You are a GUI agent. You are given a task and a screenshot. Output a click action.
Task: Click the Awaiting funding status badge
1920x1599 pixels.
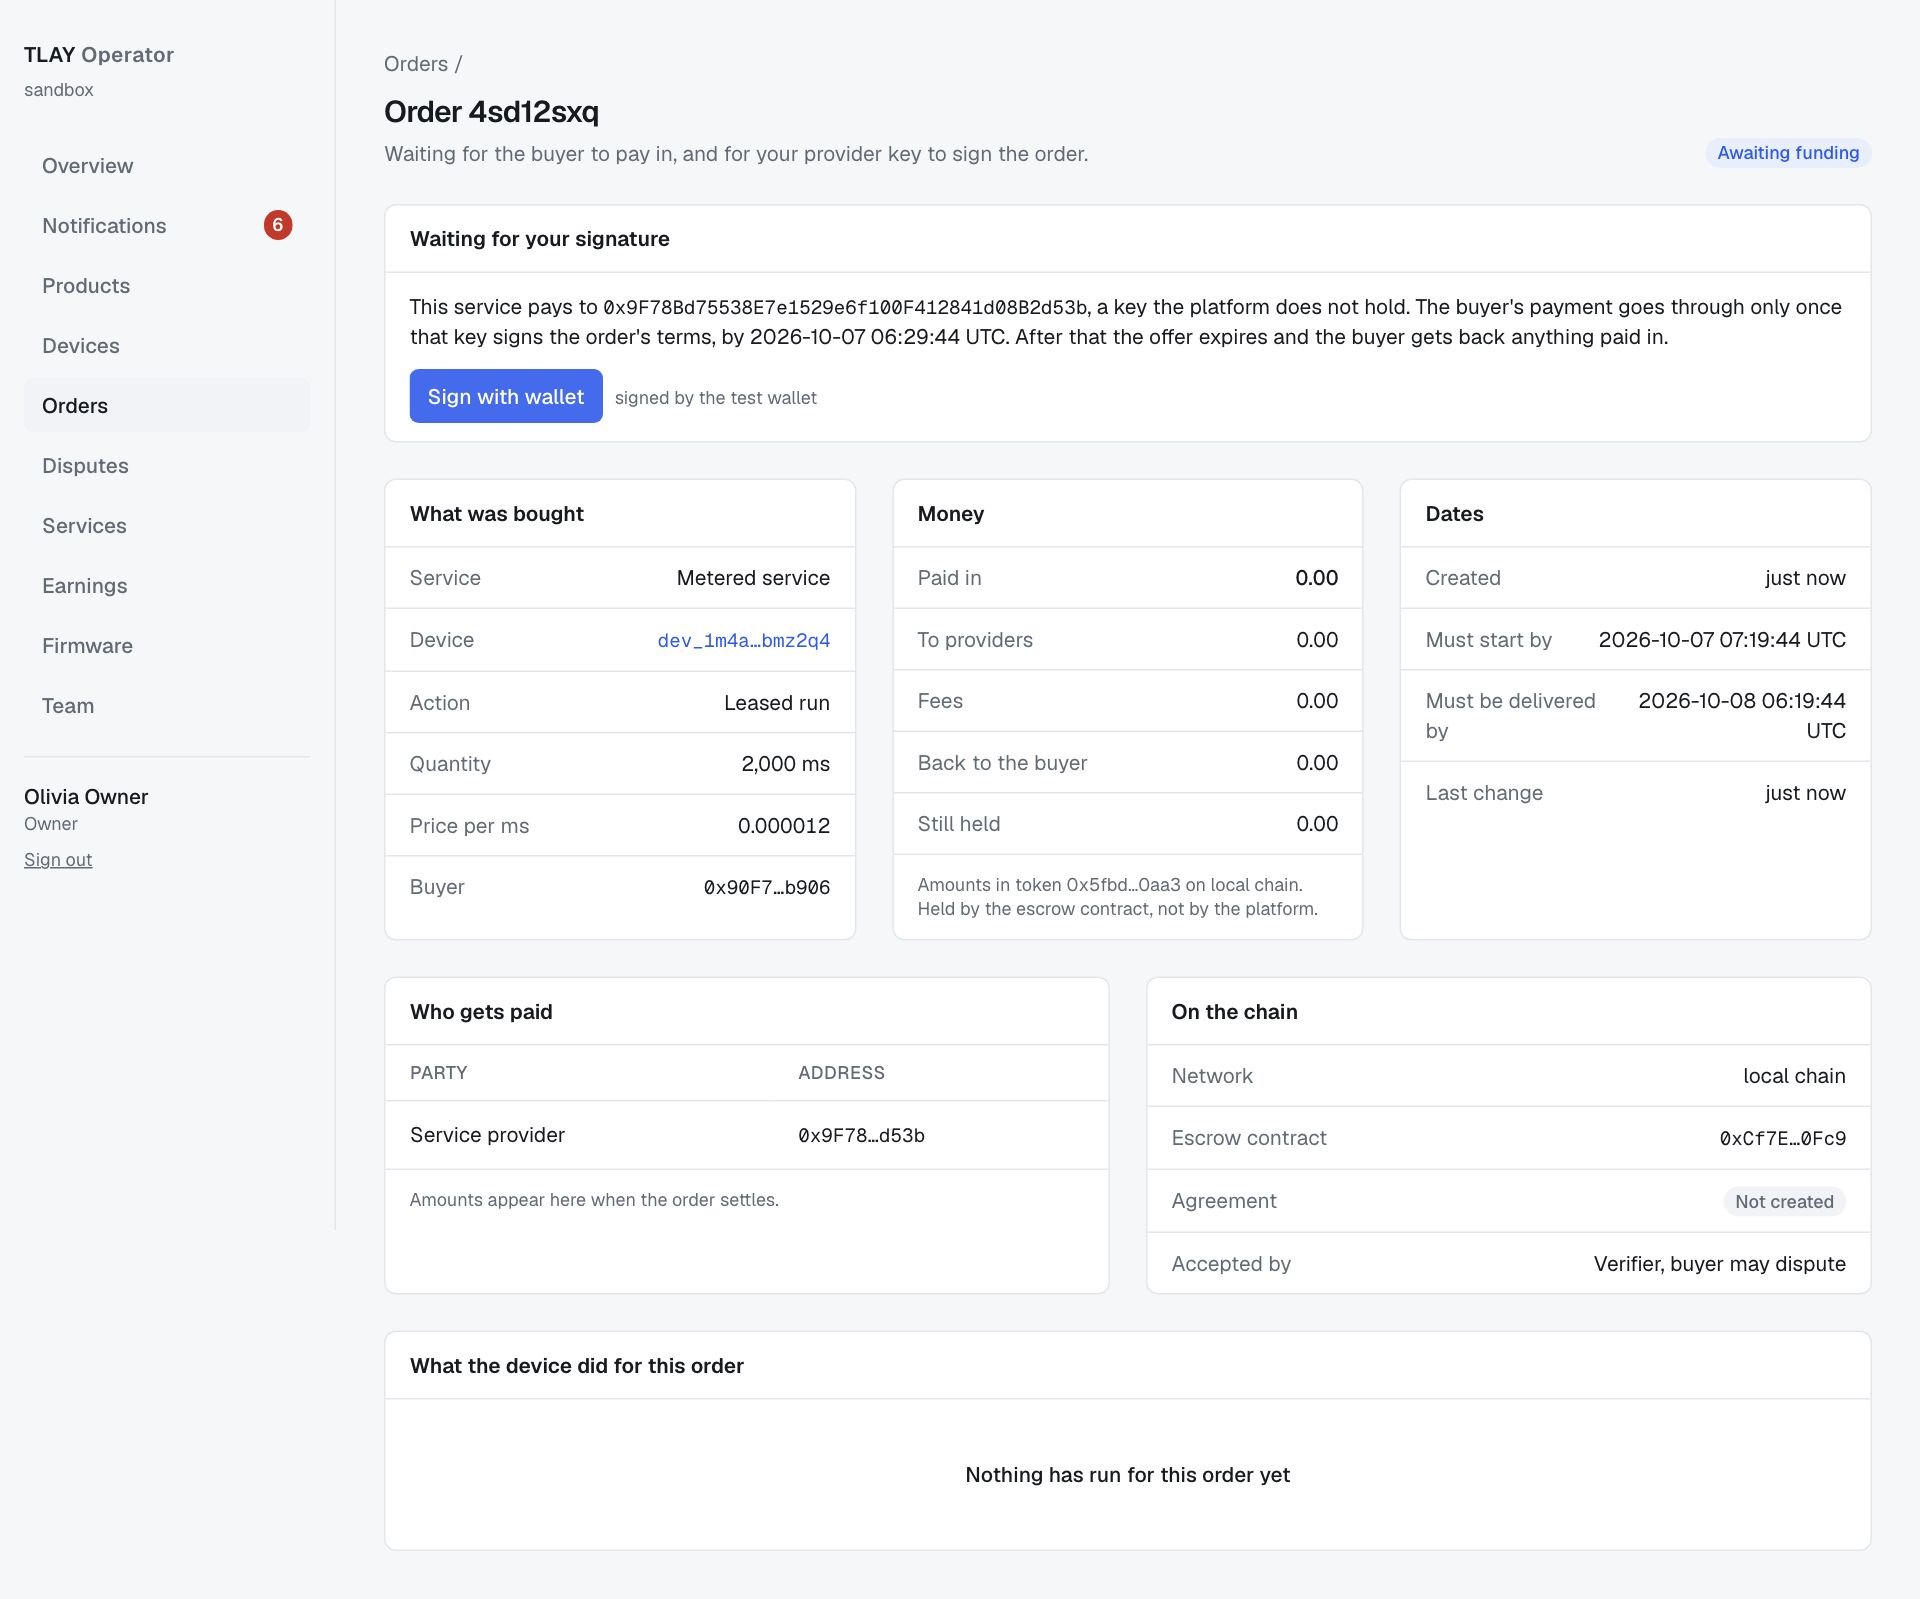pyautogui.click(x=1788, y=153)
